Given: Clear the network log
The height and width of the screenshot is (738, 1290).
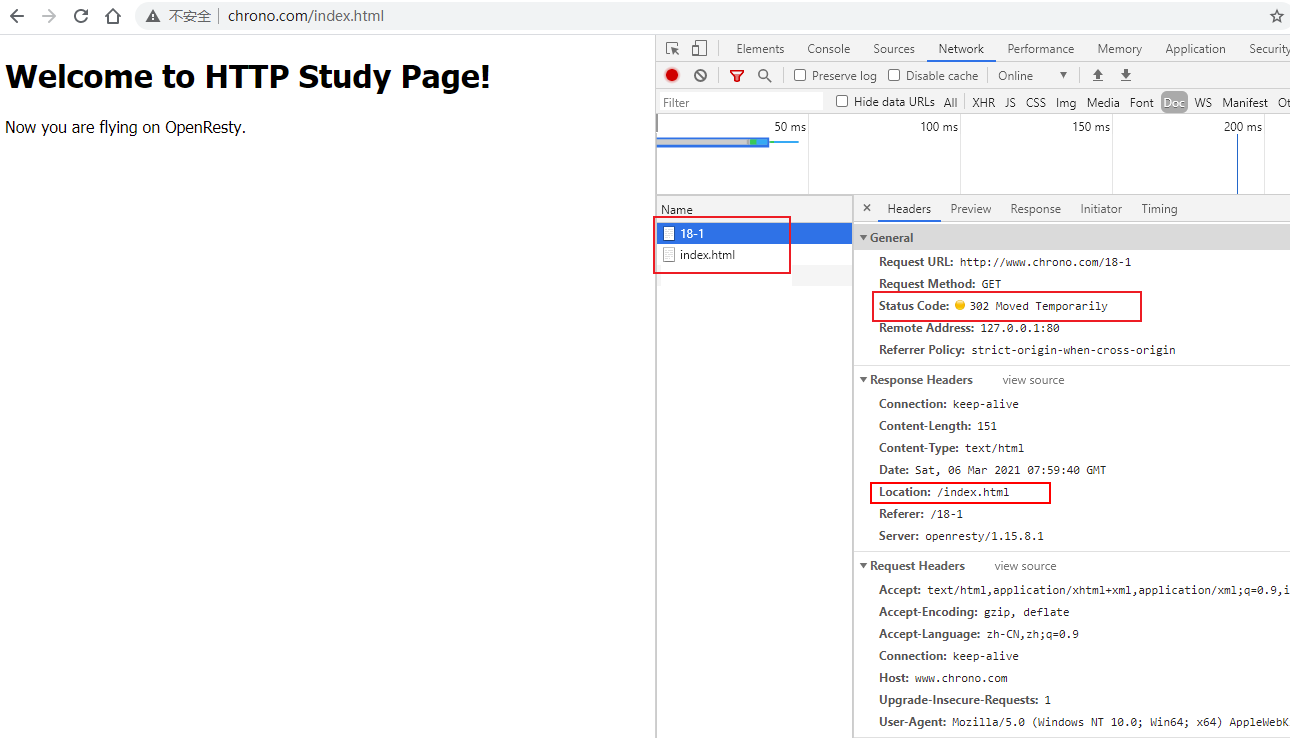Looking at the screenshot, I should [x=700, y=76].
